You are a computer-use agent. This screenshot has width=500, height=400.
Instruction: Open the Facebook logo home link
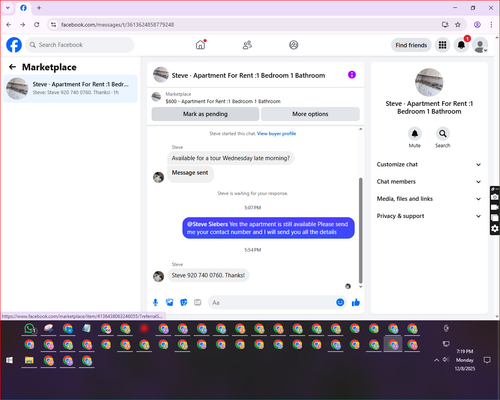[x=14, y=45]
